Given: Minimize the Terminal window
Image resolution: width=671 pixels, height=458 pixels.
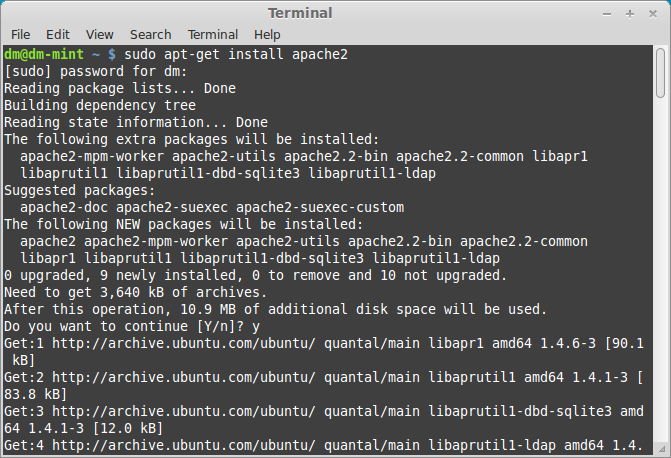Looking at the screenshot, I should tap(609, 13).
